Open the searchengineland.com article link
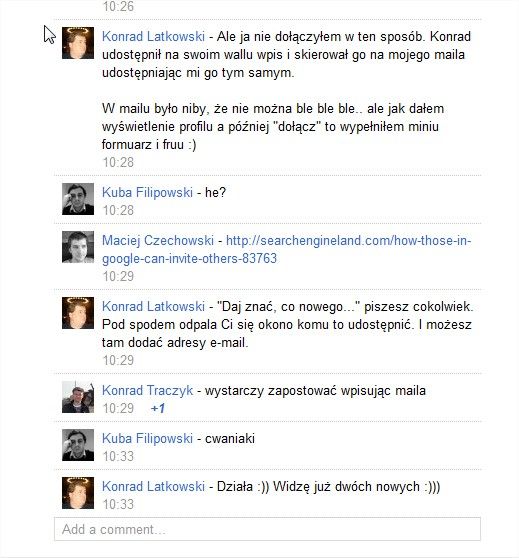Image resolution: width=519 pixels, height=558 pixels. tap(287, 249)
